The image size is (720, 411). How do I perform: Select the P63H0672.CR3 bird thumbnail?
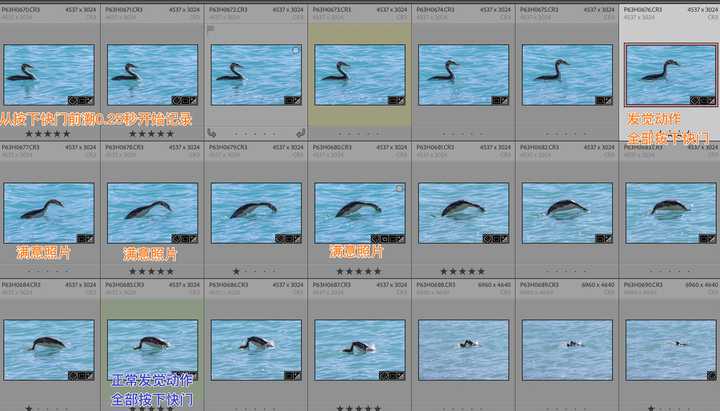tap(256, 75)
